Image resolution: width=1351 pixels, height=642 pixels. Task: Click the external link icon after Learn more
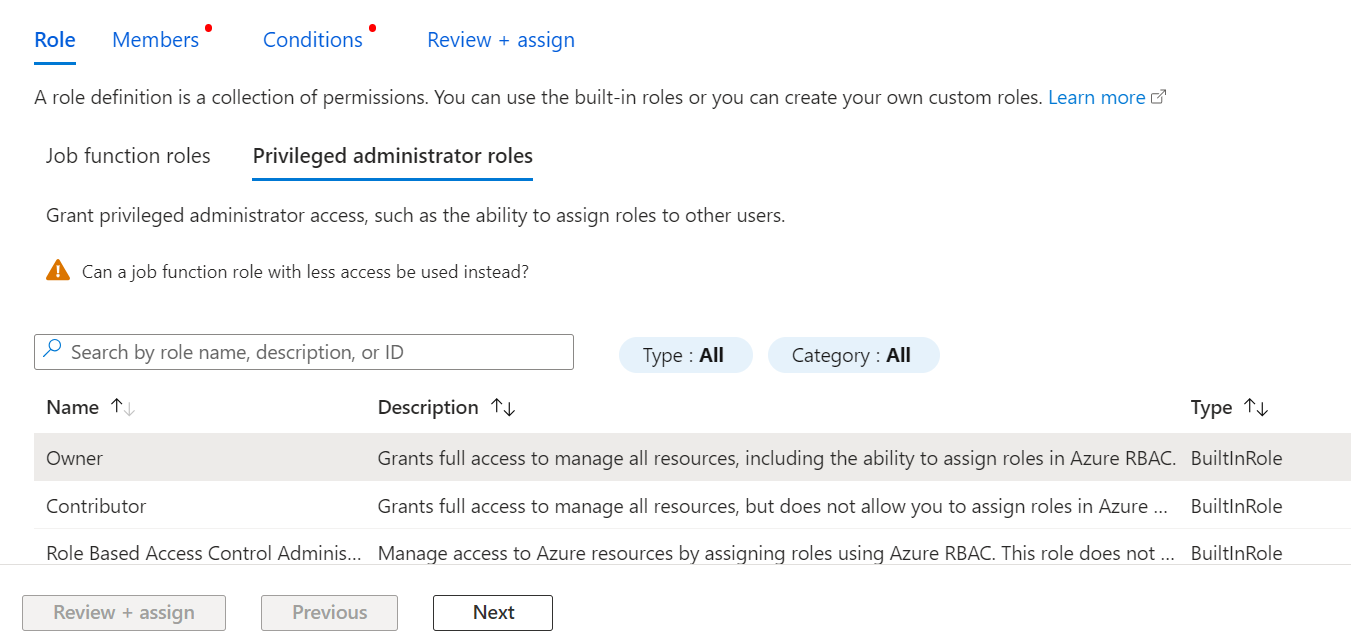click(1159, 98)
